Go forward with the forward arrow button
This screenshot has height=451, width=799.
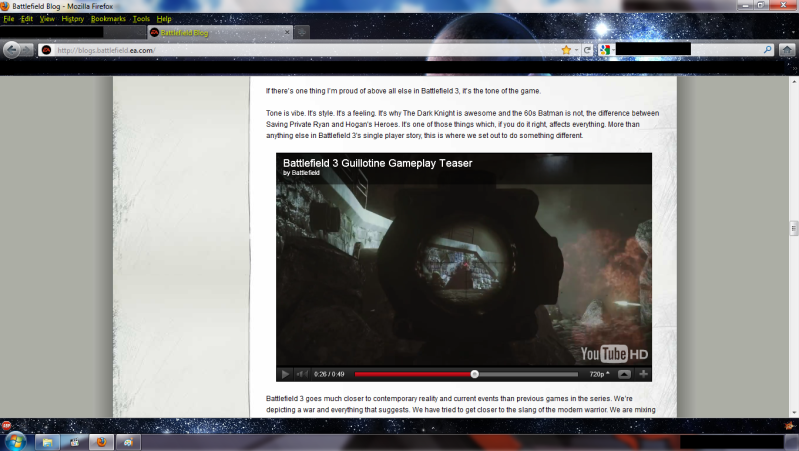tap(26, 50)
